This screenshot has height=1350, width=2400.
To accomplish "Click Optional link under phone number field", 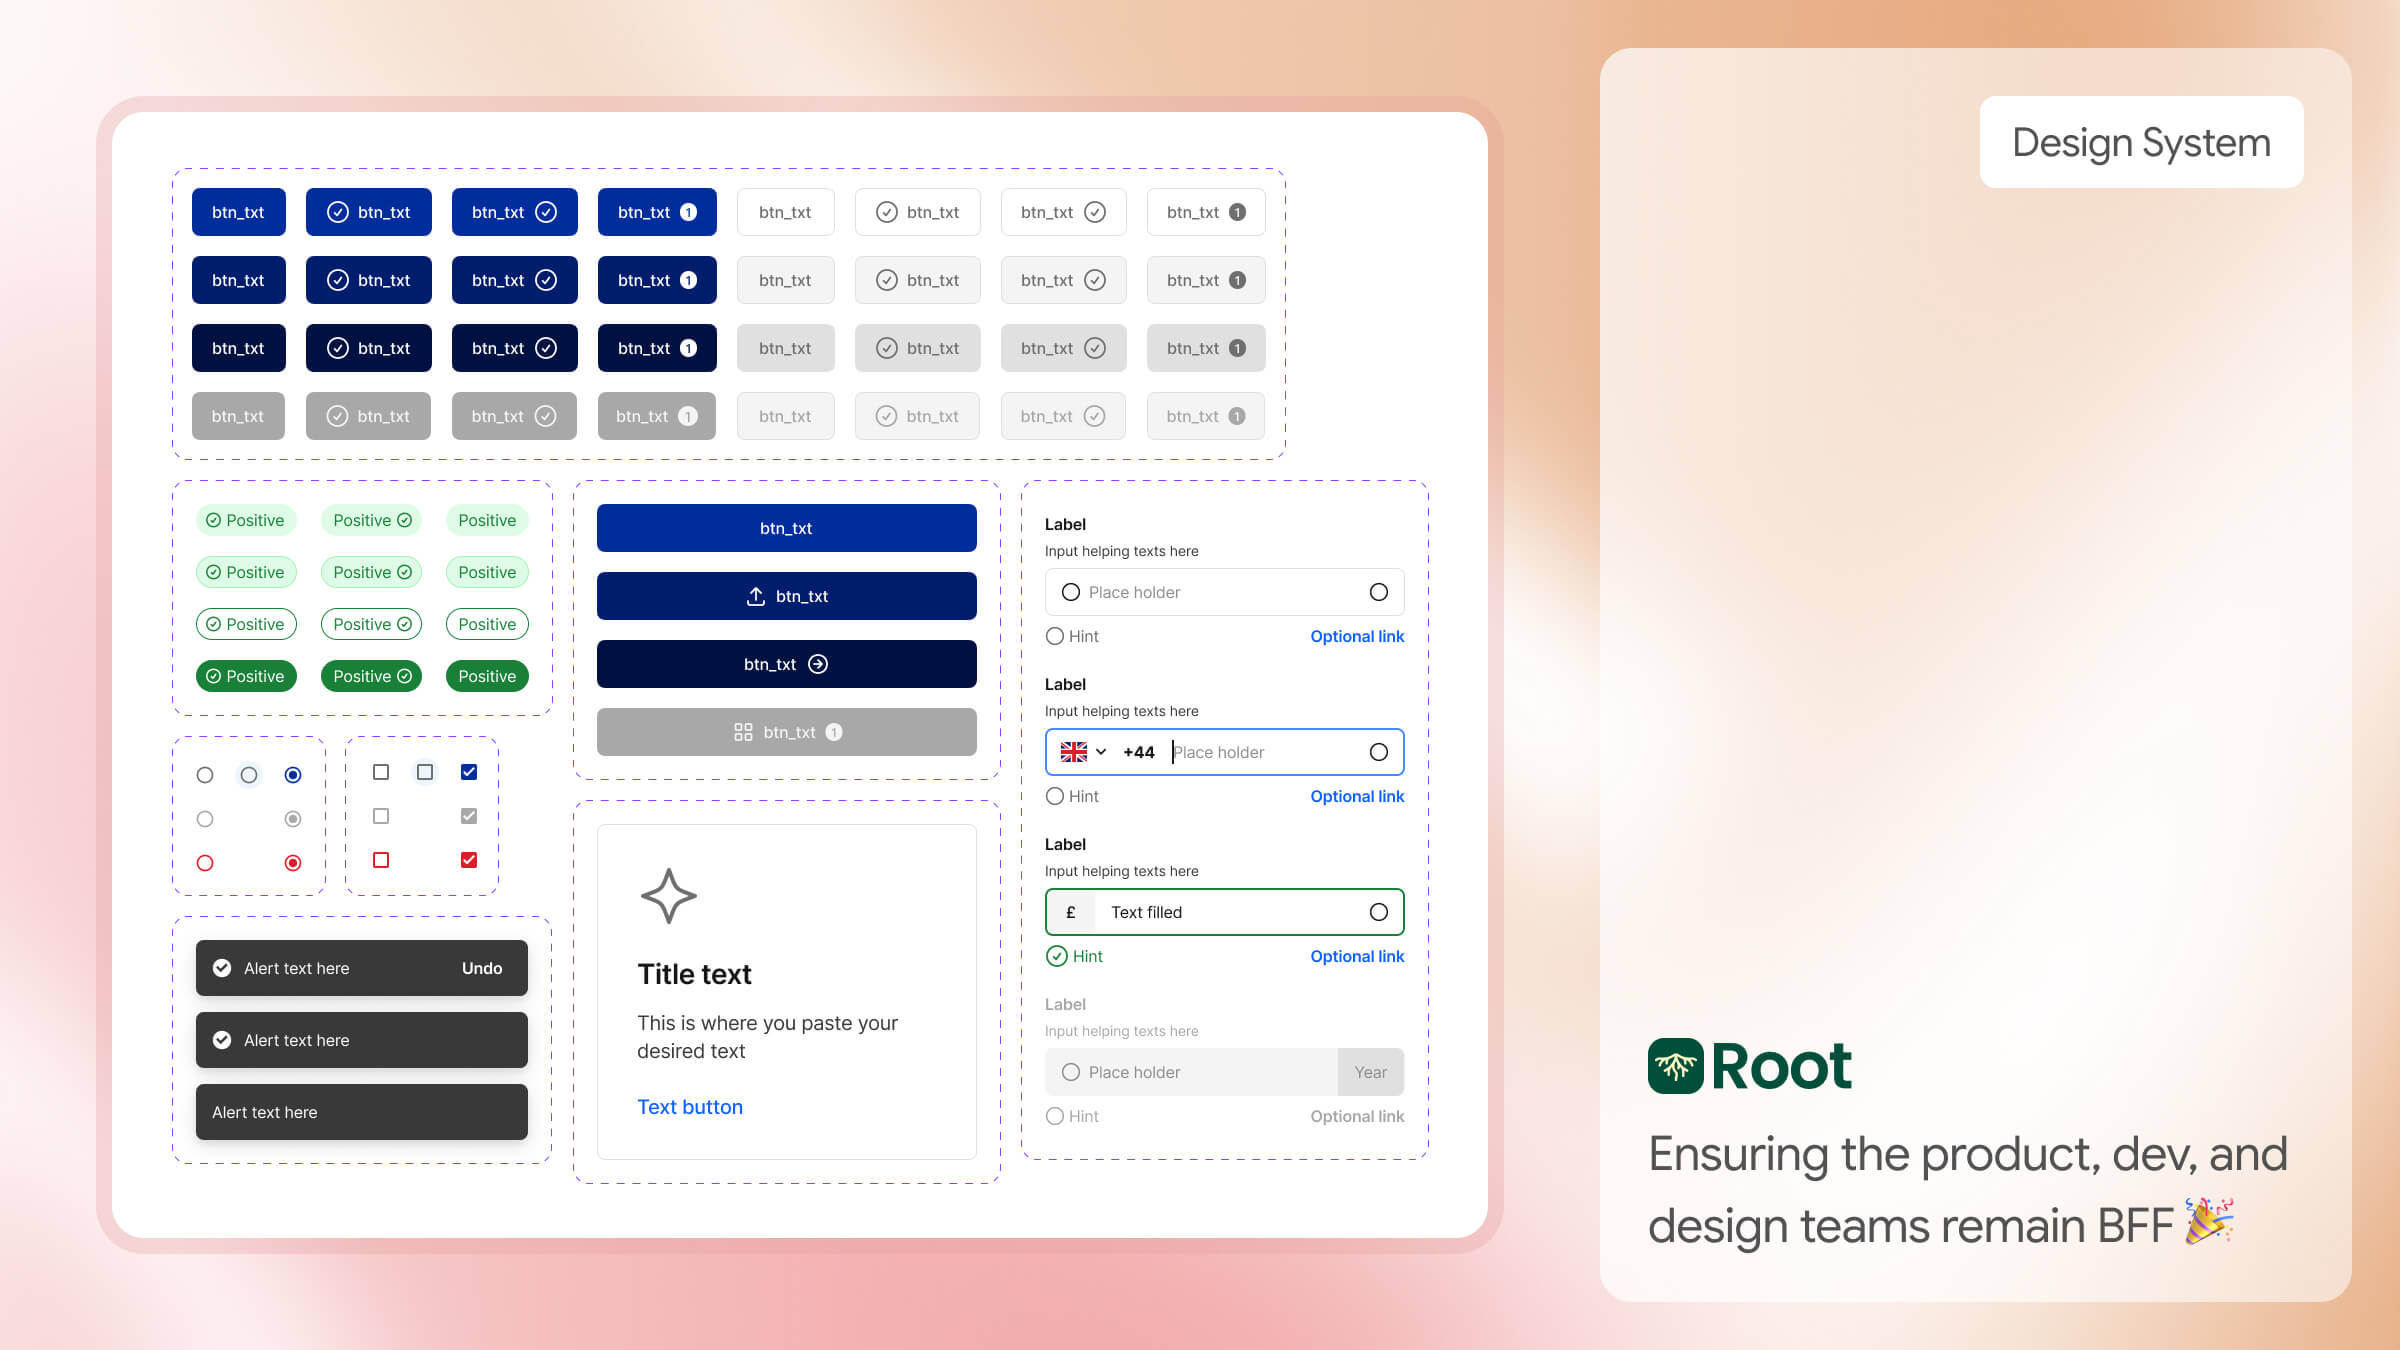I will pos(1357,796).
